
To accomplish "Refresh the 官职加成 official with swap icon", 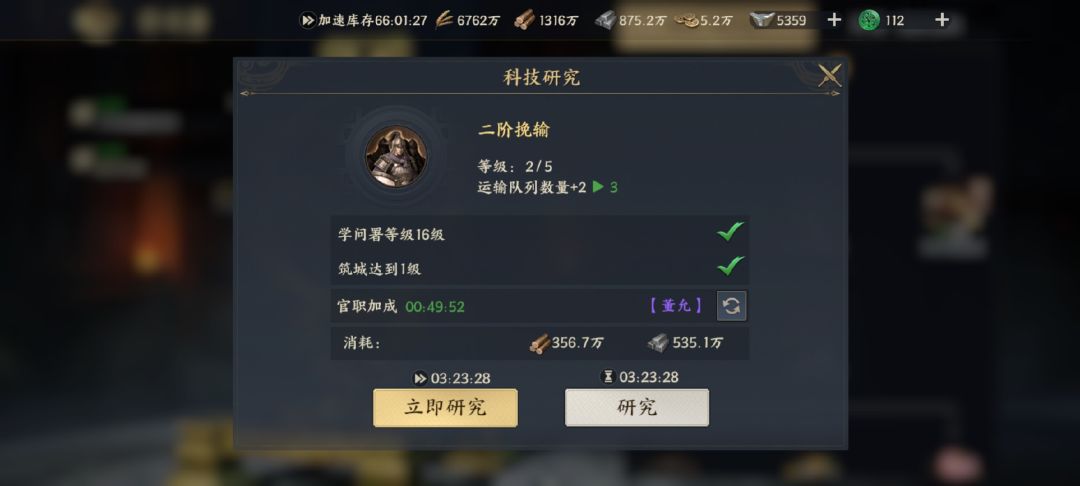I will point(731,306).
